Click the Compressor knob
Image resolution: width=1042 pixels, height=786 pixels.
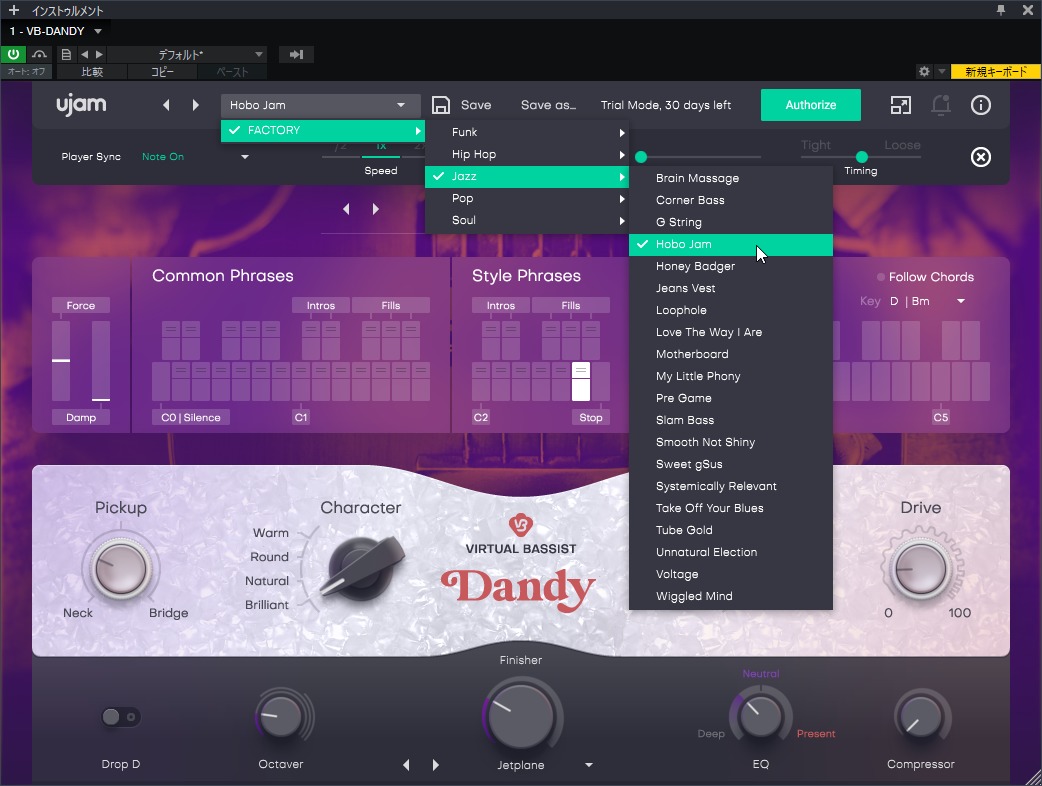pos(921,717)
